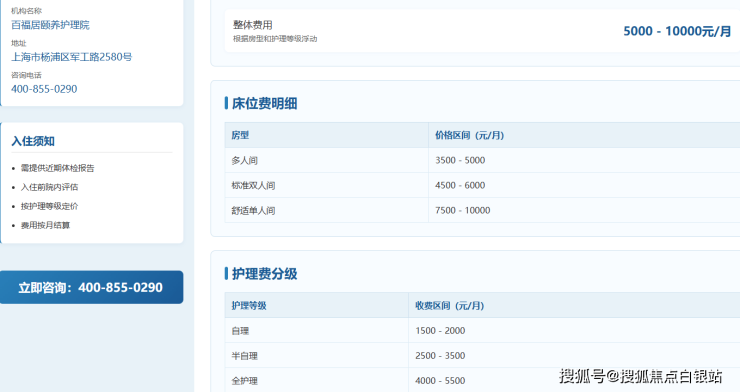Click the 护理费分级 section heading
This screenshot has width=740, height=392.
pyautogui.click(x=264, y=274)
